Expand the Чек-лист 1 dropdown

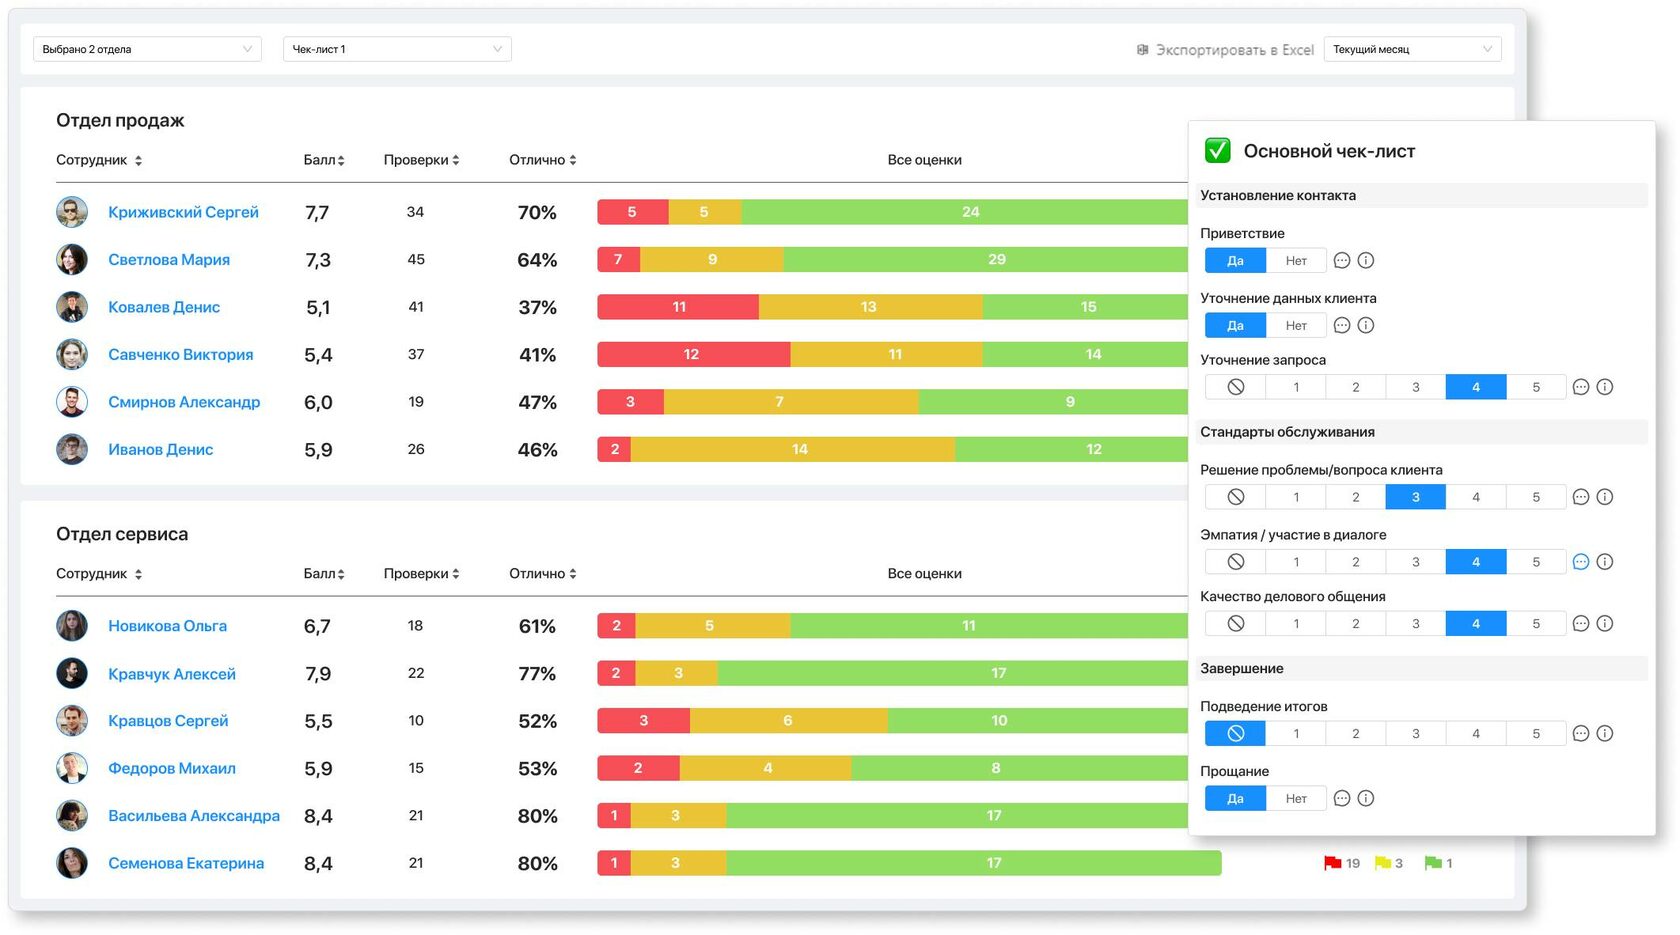point(397,49)
